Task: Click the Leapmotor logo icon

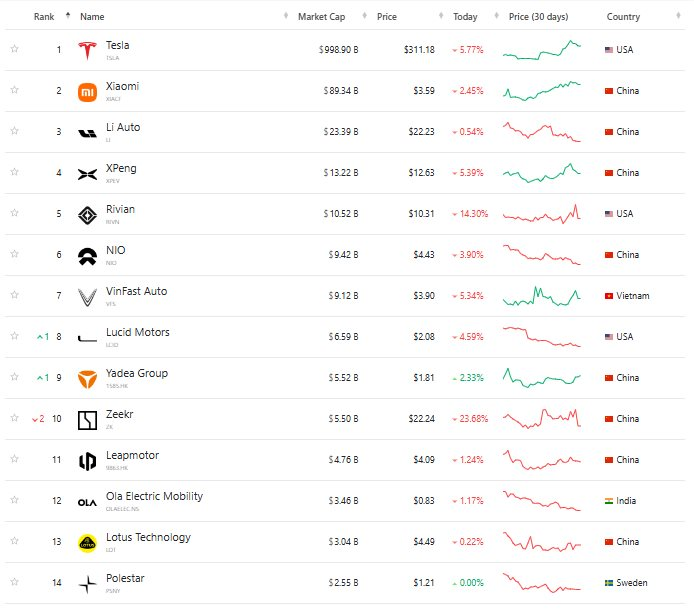Action: 88,461
